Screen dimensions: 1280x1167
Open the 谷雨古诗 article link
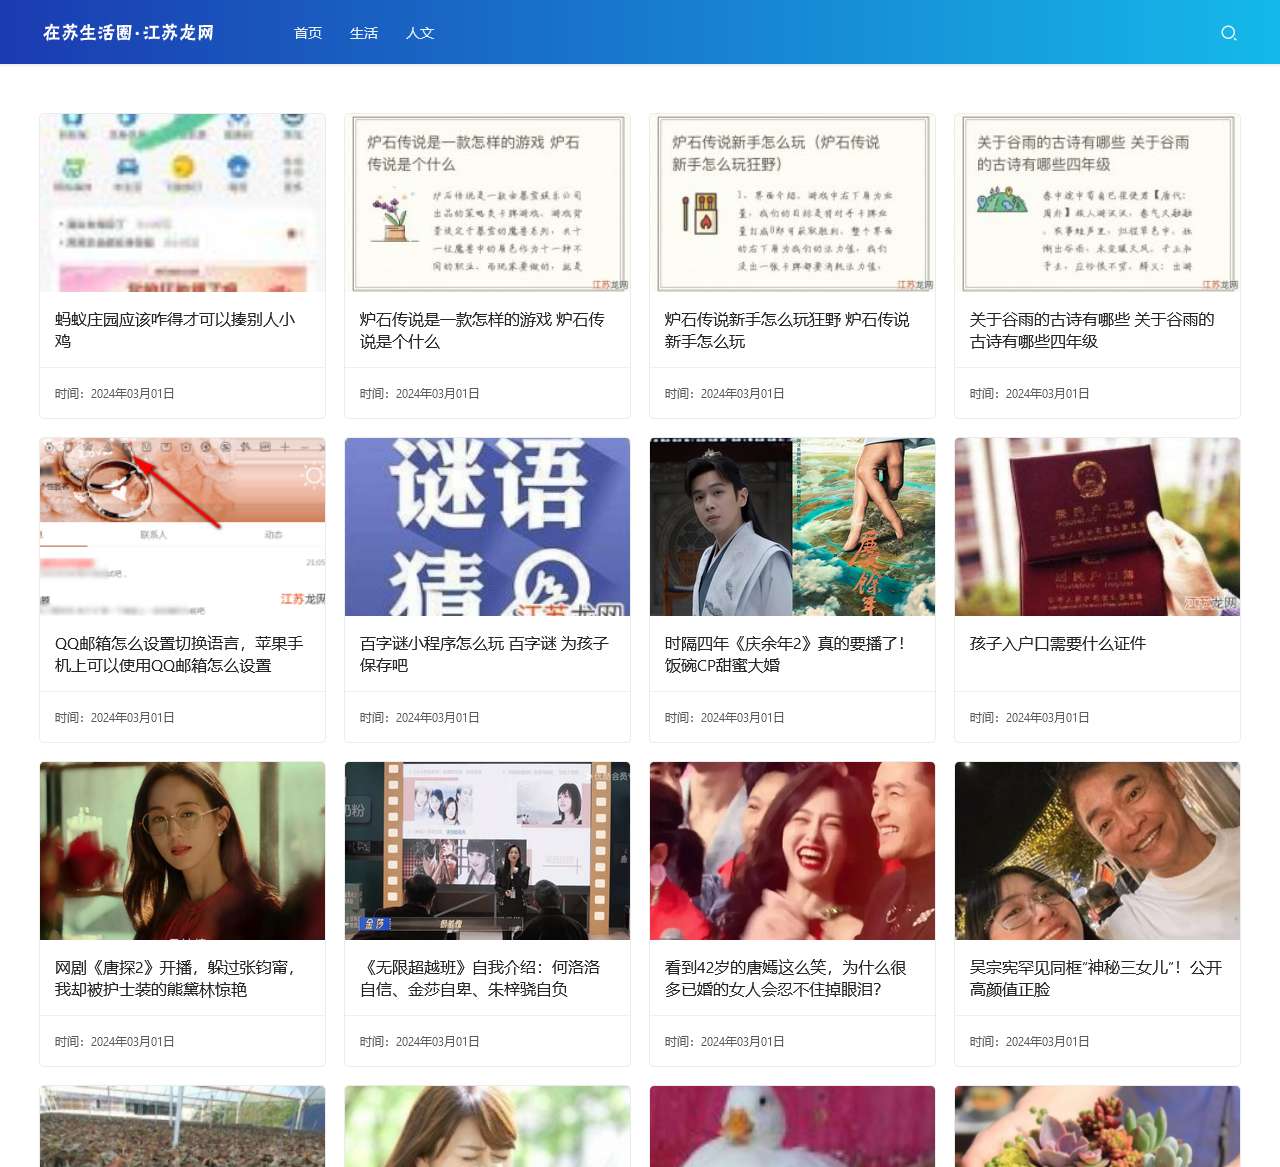point(1091,330)
